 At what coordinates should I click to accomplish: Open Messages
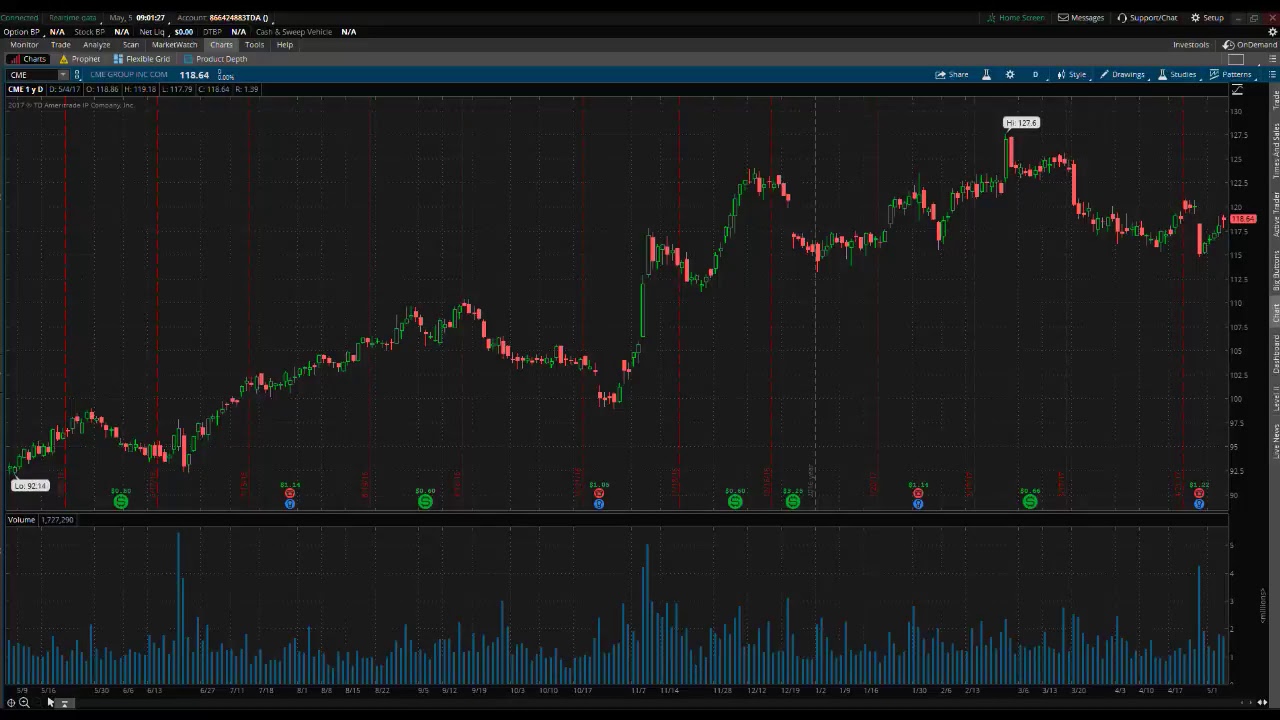tap(1081, 18)
